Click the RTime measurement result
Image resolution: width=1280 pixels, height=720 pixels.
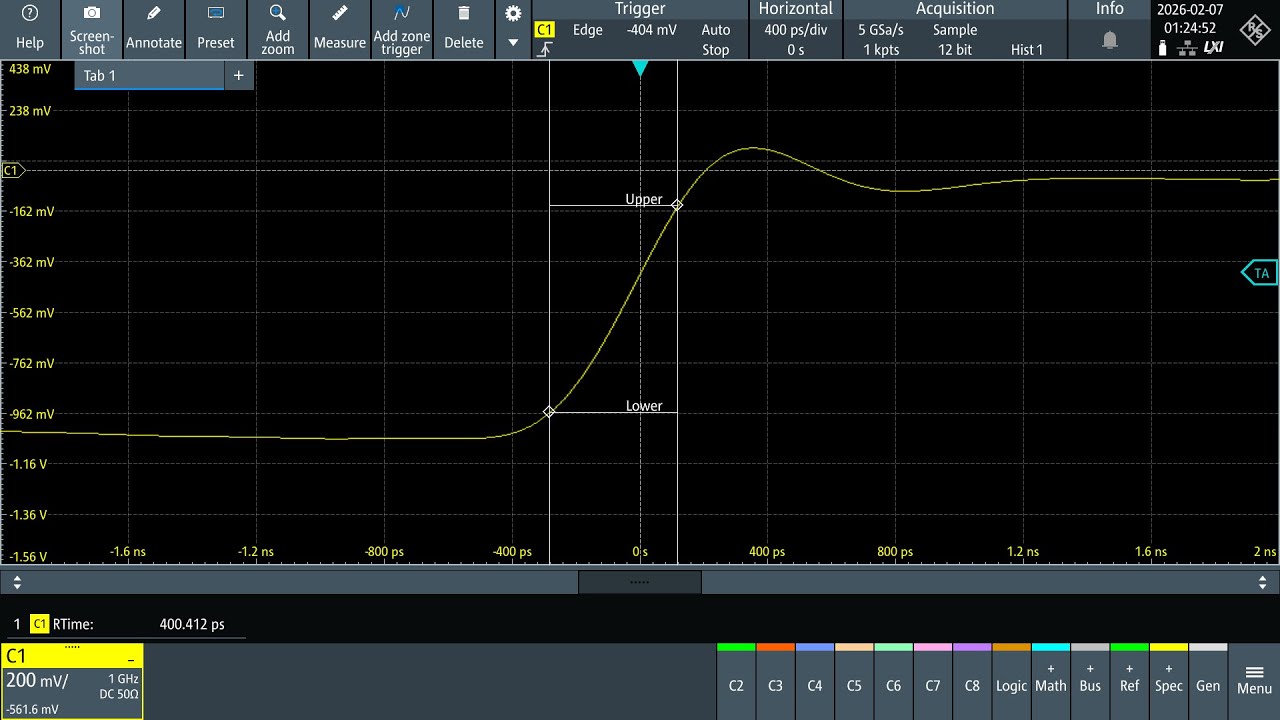coord(128,624)
